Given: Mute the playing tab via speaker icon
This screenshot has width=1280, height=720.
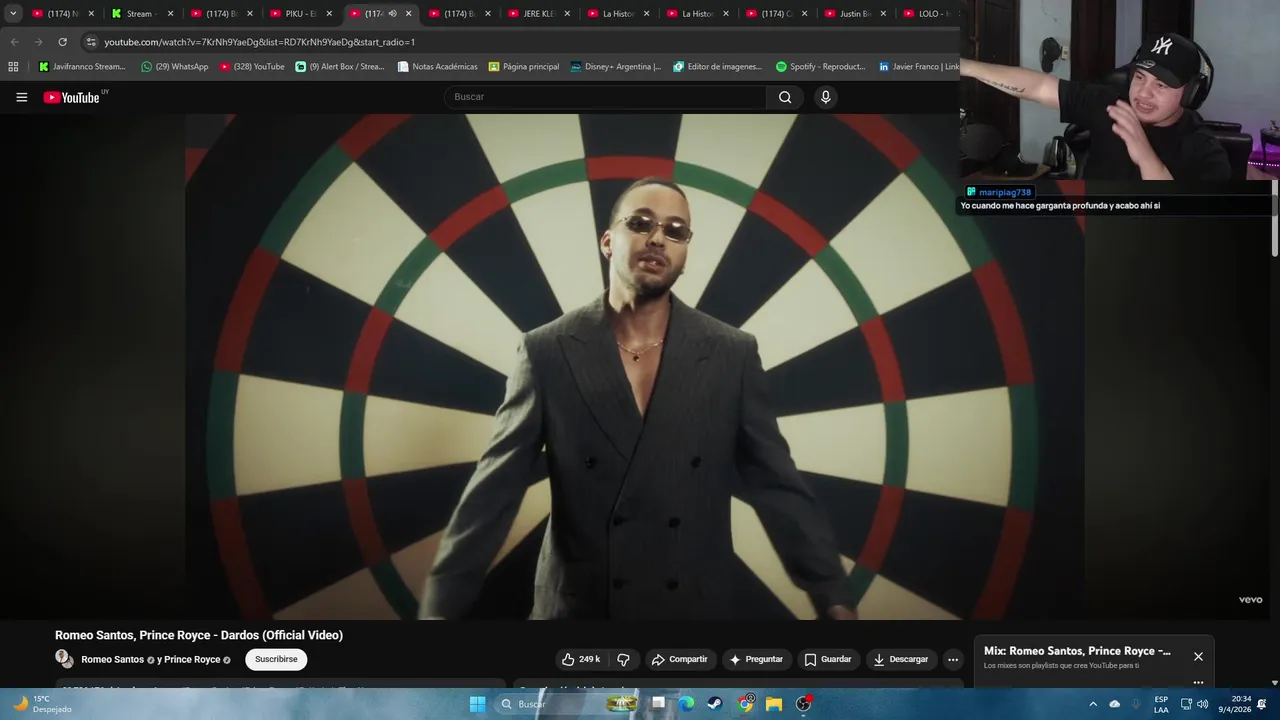Looking at the screenshot, I should (x=392, y=14).
